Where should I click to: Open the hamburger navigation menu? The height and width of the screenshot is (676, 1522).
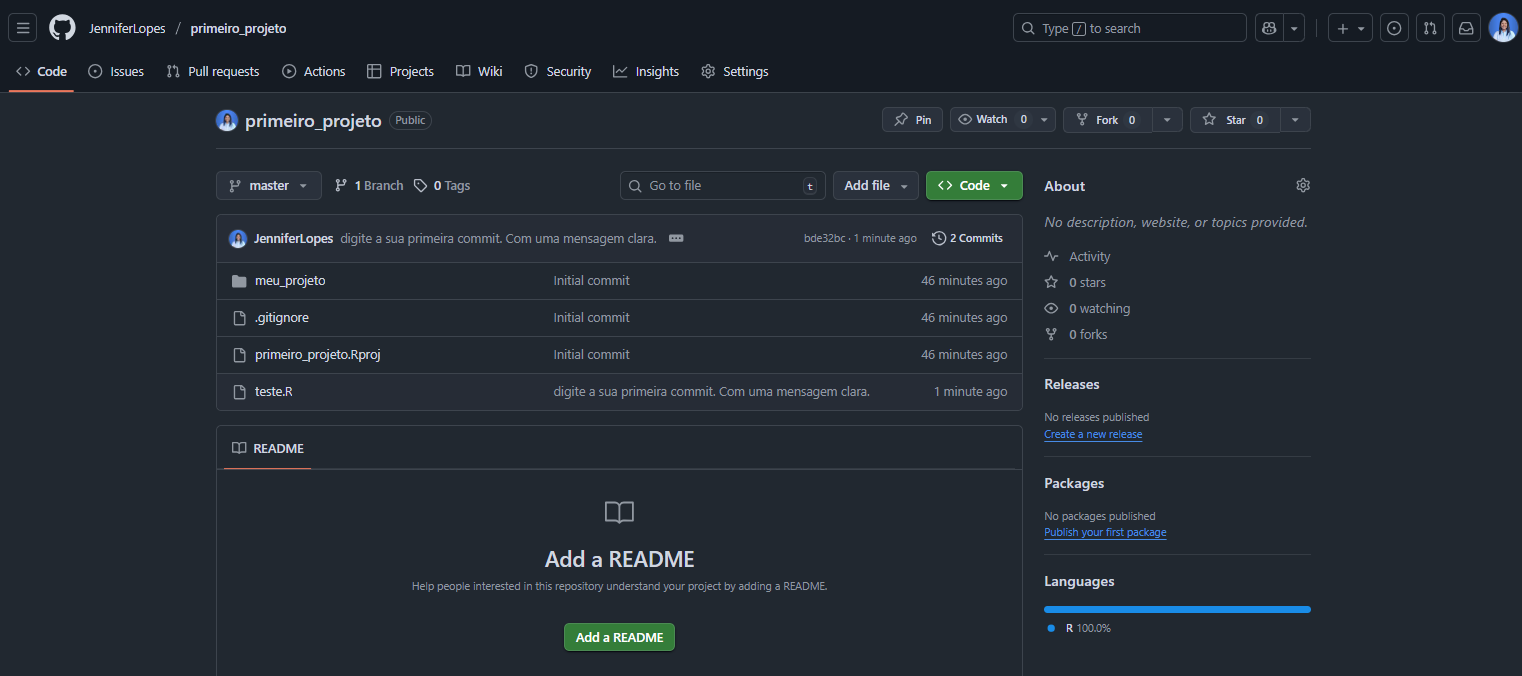[x=23, y=28]
